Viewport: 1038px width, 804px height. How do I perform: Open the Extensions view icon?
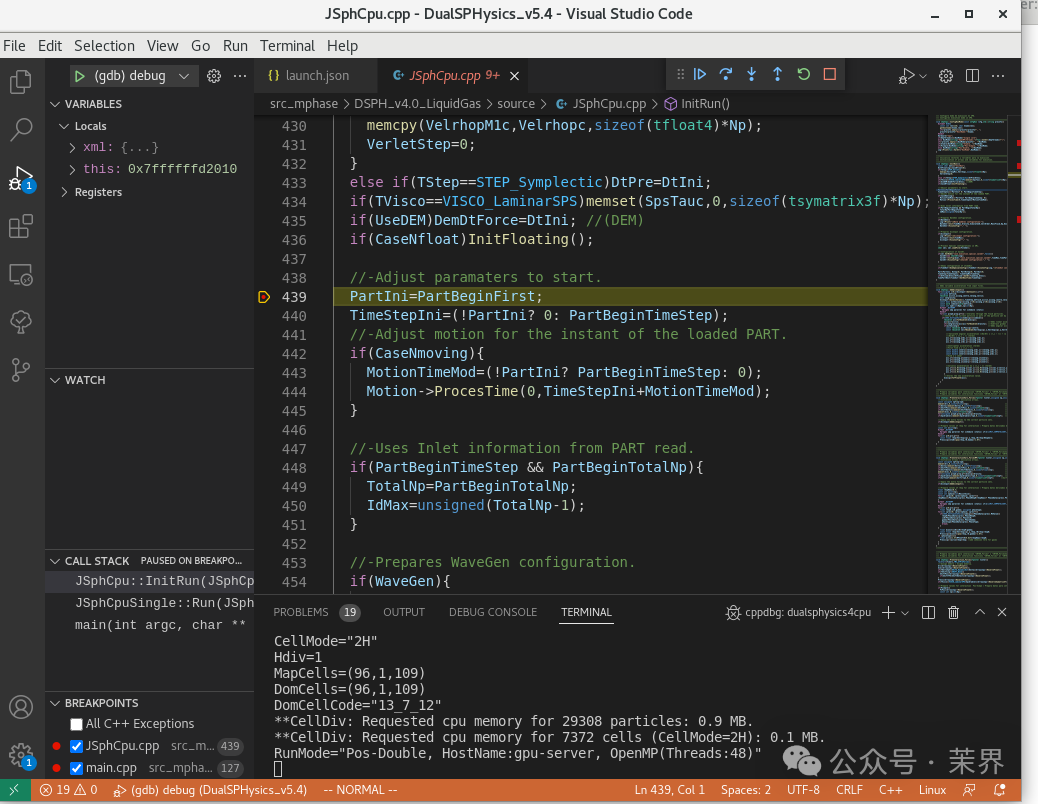[x=21, y=226]
